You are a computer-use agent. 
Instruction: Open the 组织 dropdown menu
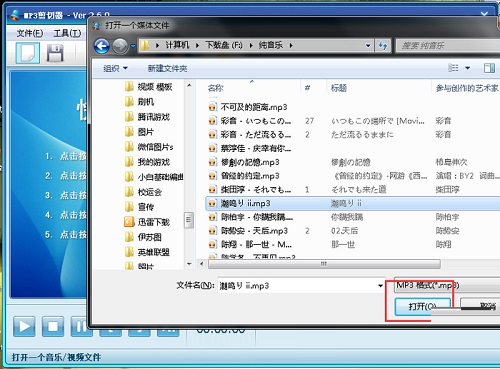pos(115,68)
